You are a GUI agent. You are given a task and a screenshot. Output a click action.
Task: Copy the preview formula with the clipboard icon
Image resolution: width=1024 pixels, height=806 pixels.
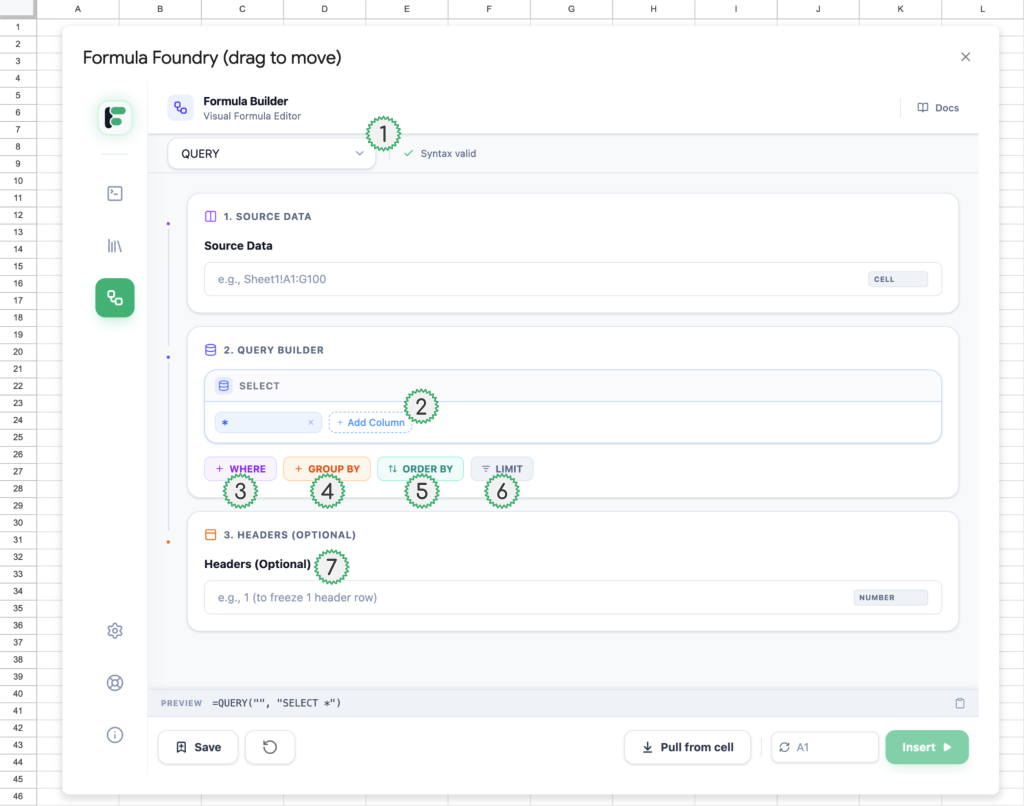point(960,703)
